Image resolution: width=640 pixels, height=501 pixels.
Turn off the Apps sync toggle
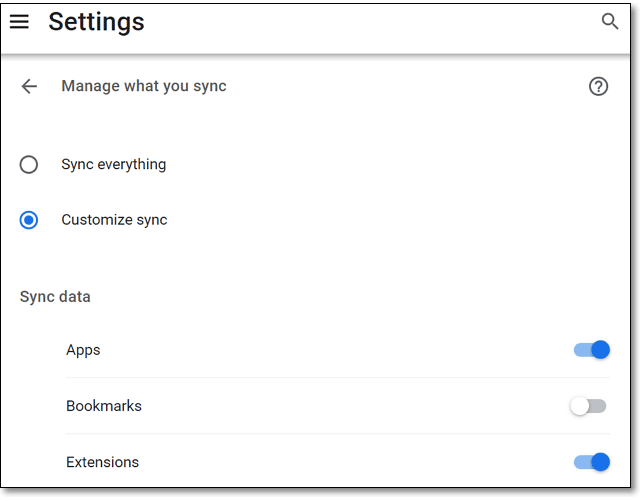592,350
